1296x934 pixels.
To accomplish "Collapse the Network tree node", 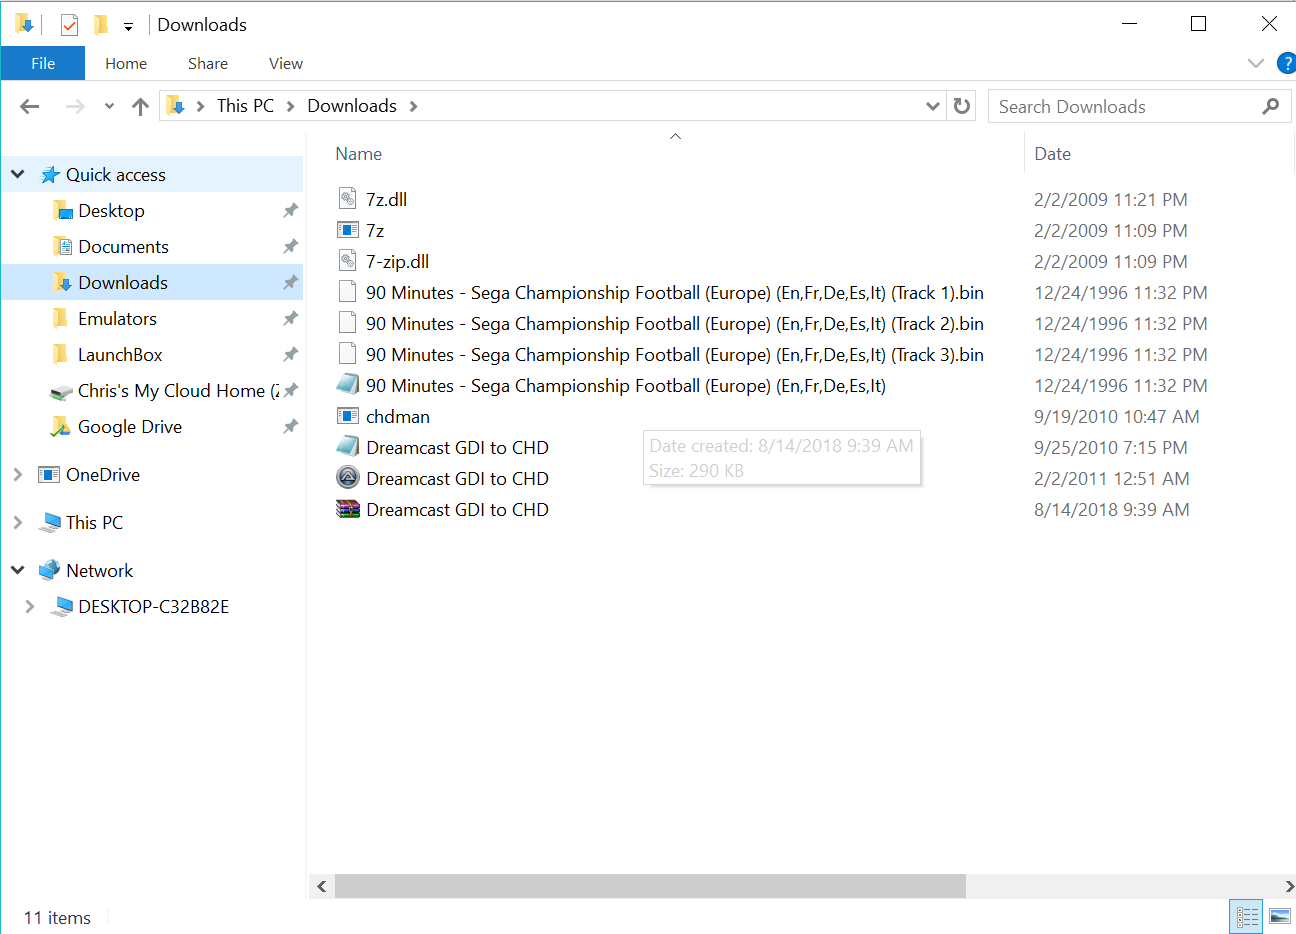I will [17, 570].
